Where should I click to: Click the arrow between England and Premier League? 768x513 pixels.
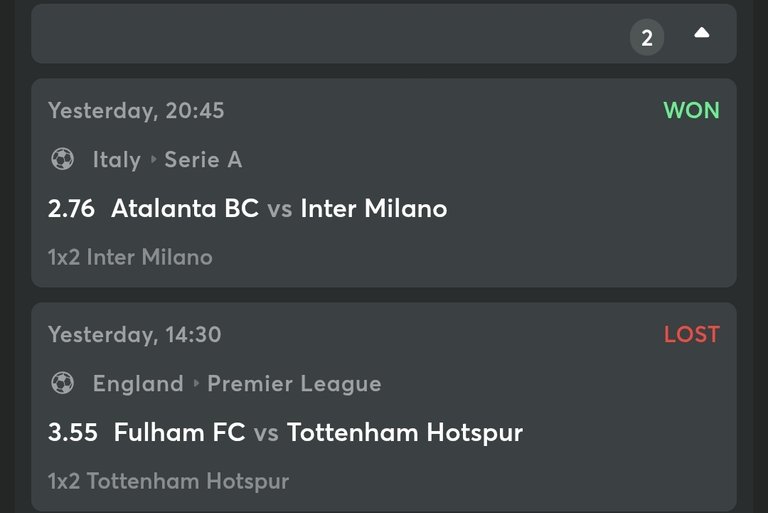click(196, 383)
